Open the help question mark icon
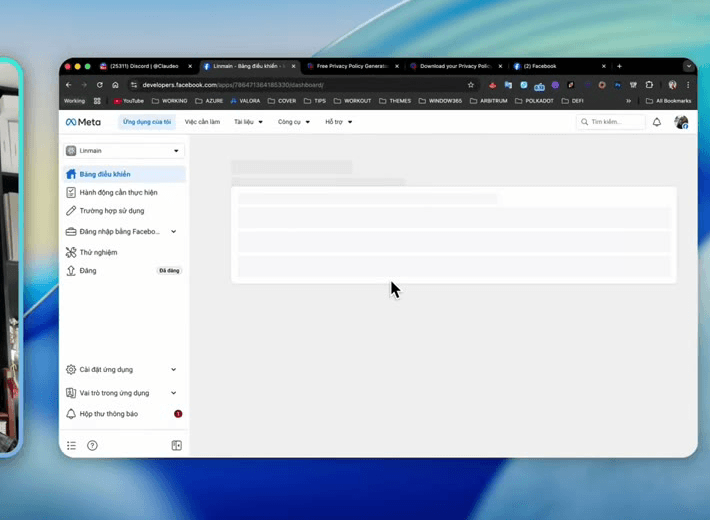Screen dimensions: 710x520 pyautogui.click(x=92, y=446)
